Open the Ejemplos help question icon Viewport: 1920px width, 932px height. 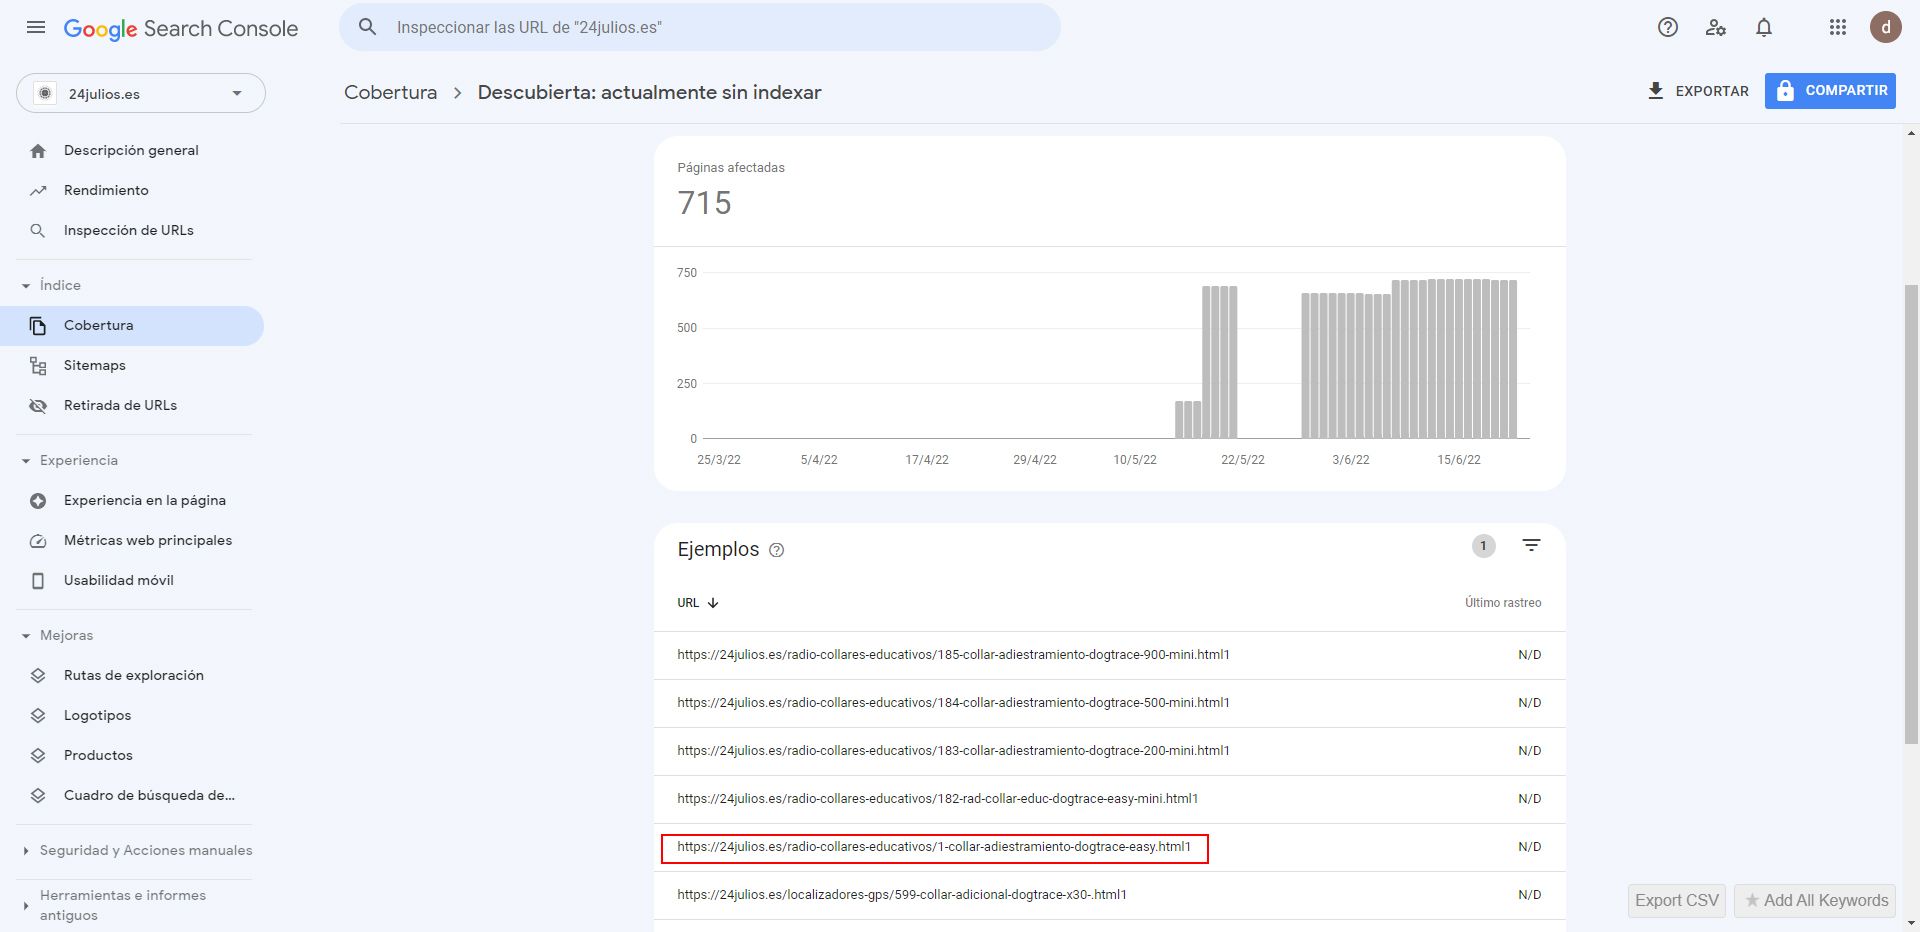pos(776,550)
